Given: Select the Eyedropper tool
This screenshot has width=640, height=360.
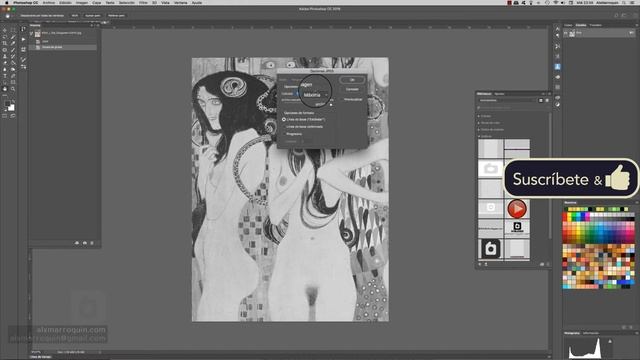Looking at the screenshot, I should click(13, 43).
